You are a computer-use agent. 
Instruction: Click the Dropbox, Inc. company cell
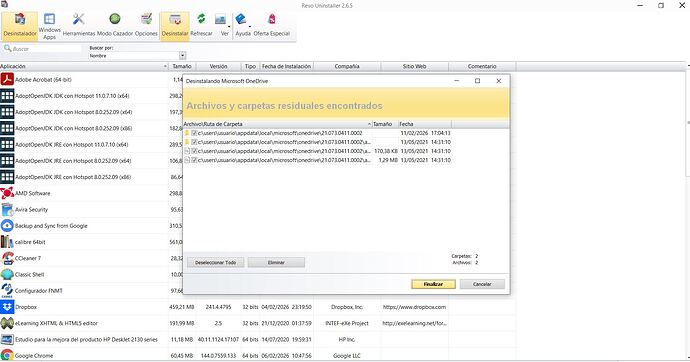(347, 307)
